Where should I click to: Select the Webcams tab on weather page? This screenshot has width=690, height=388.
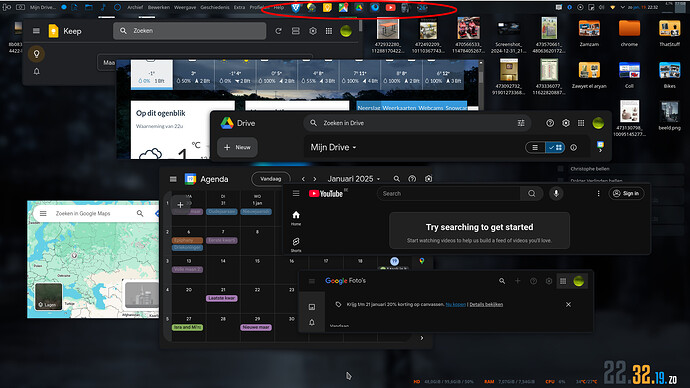[x=430, y=108]
